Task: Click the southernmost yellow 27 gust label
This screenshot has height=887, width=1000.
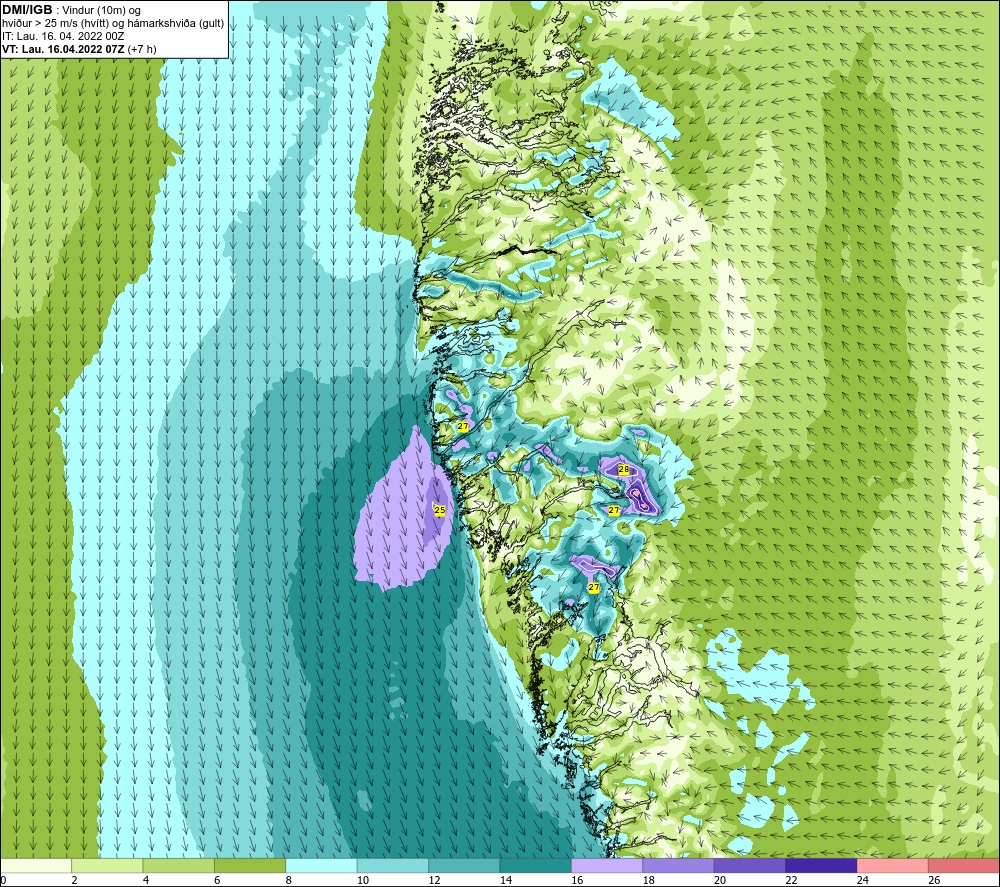Action: coord(594,587)
